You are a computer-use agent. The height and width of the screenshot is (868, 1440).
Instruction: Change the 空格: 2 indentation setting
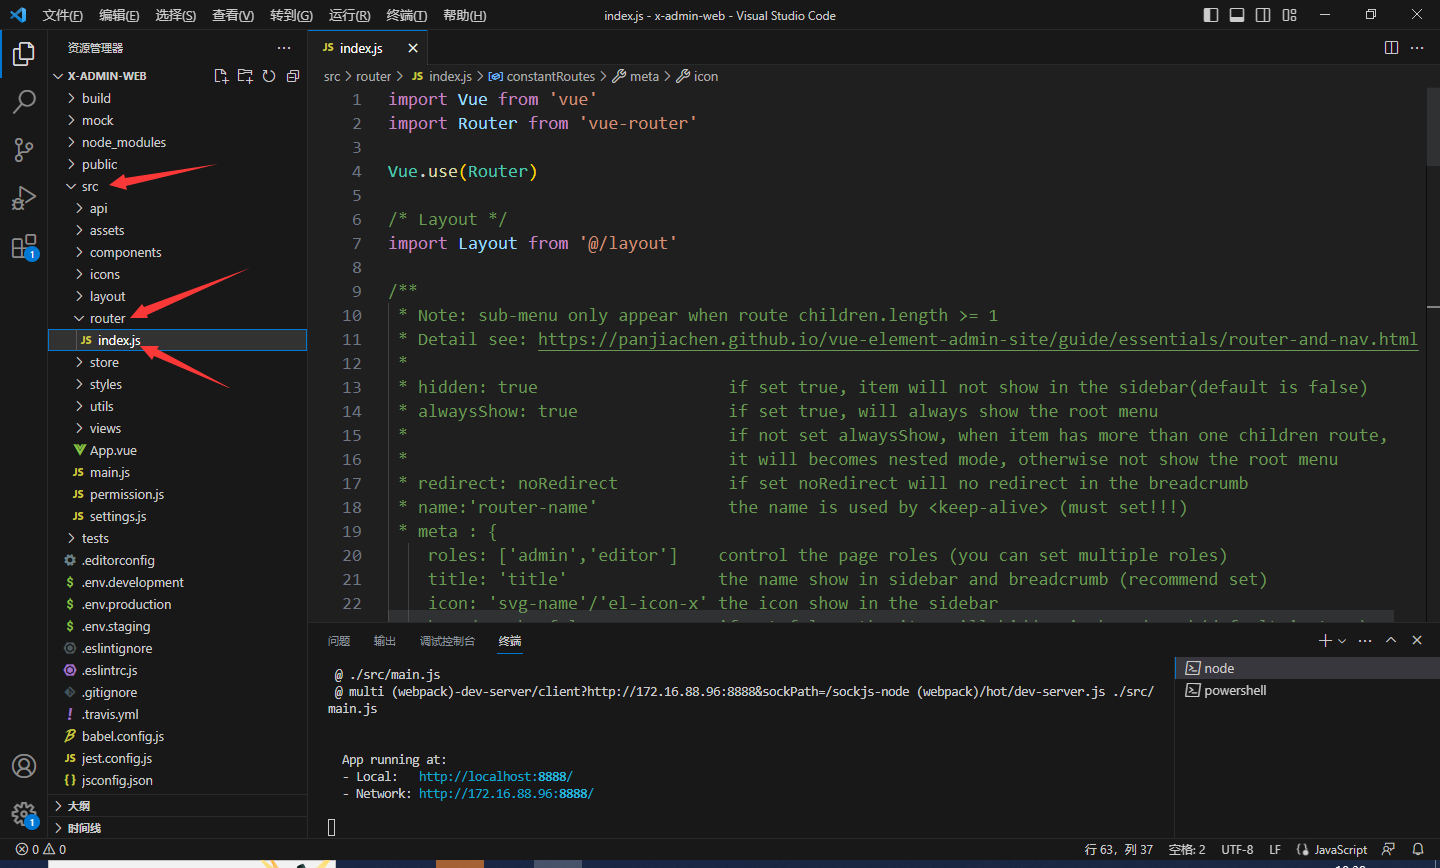tap(1187, 849)
